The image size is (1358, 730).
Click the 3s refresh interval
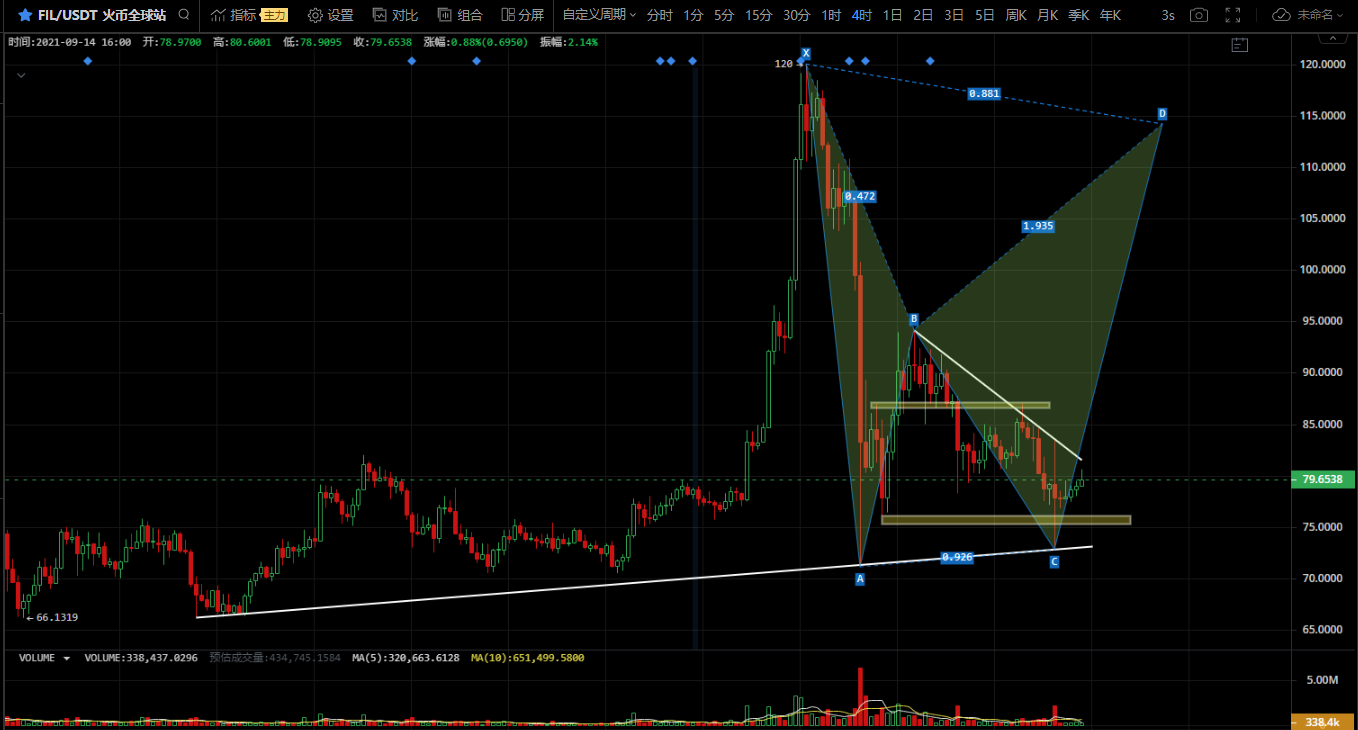tap(1168, 15)
